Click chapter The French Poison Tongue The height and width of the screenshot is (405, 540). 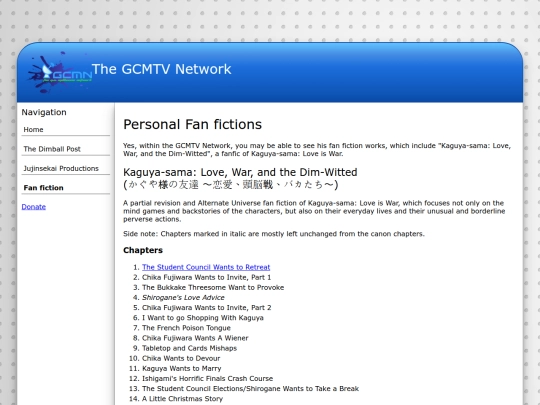pos(186,328)
